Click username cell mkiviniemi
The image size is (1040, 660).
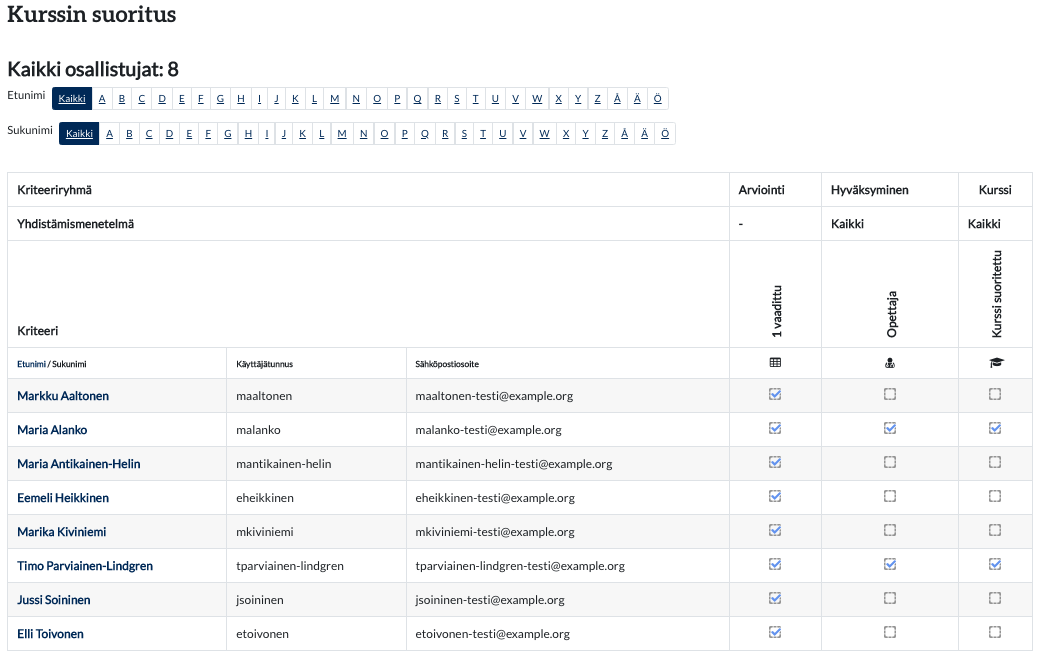click(265, 532)
